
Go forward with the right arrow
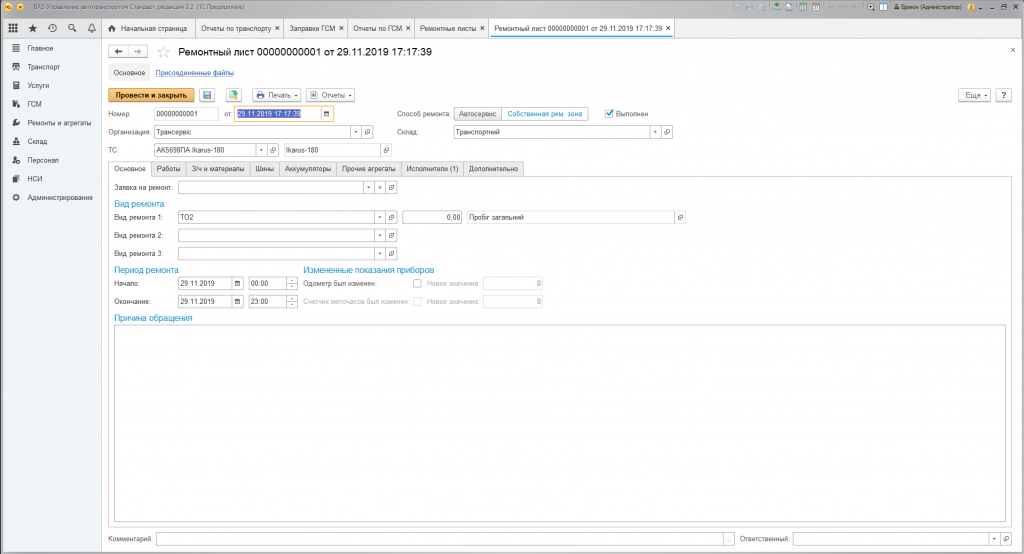tap(138, 52)
